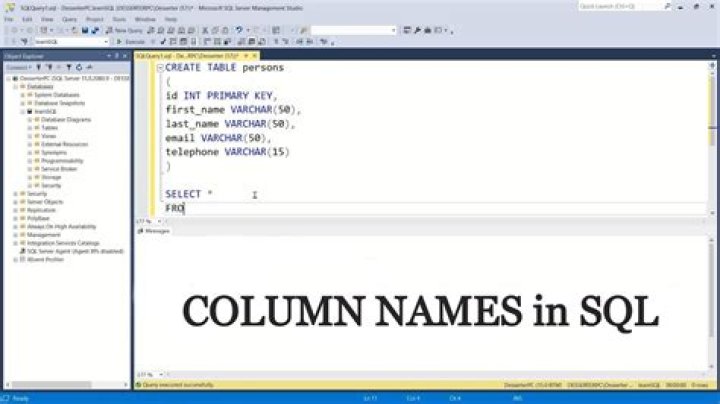Switch to the Messages results tab
This screenshot has width=720, height=404.
(156, 230)
